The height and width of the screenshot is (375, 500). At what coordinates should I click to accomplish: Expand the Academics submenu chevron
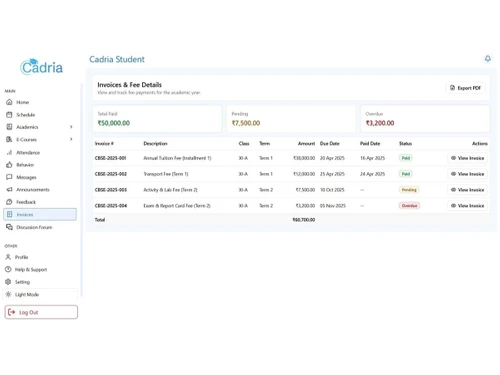[71, 127]
